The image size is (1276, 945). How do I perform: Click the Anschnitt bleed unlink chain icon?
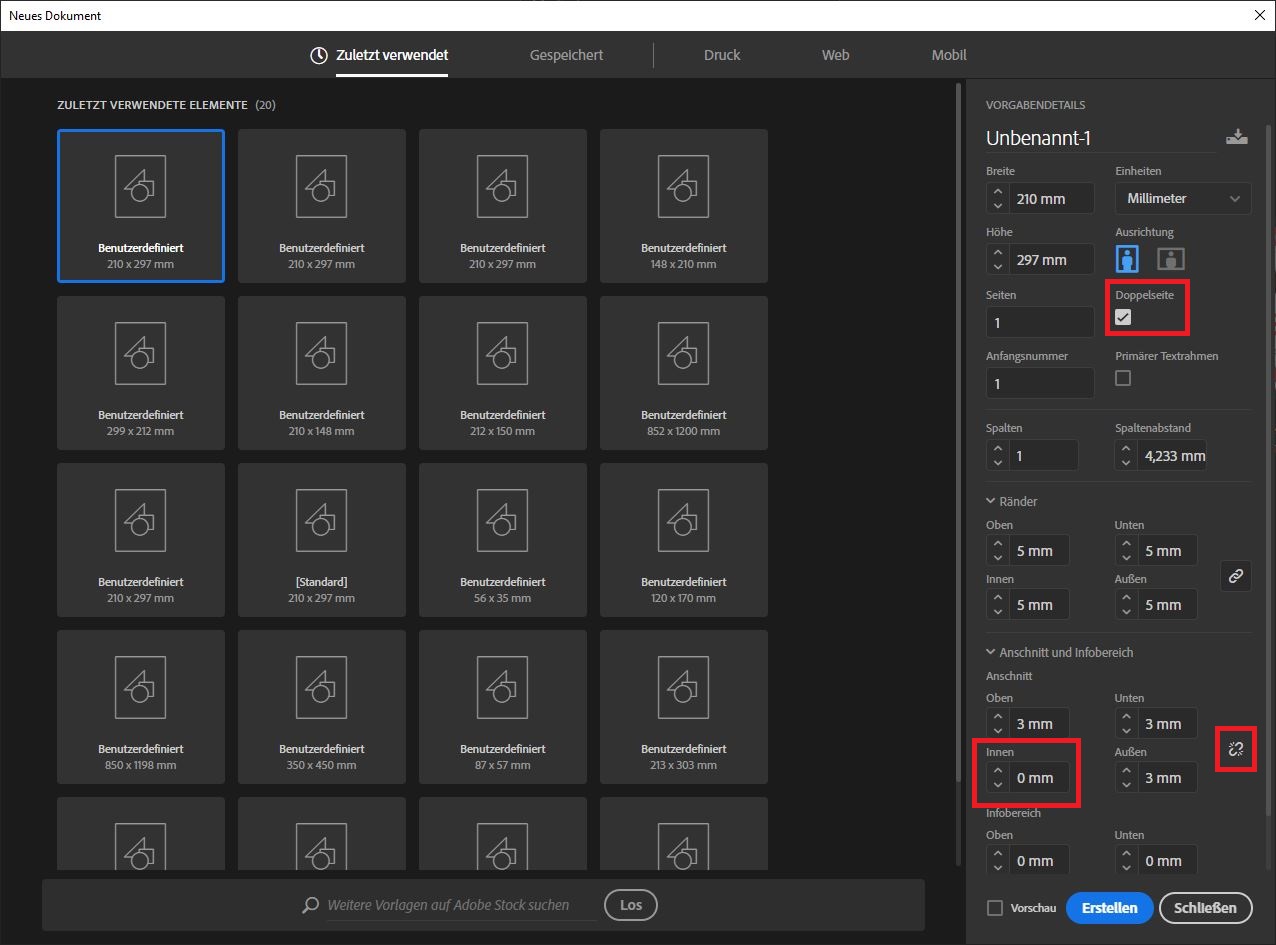click(x=1236, y=749)
